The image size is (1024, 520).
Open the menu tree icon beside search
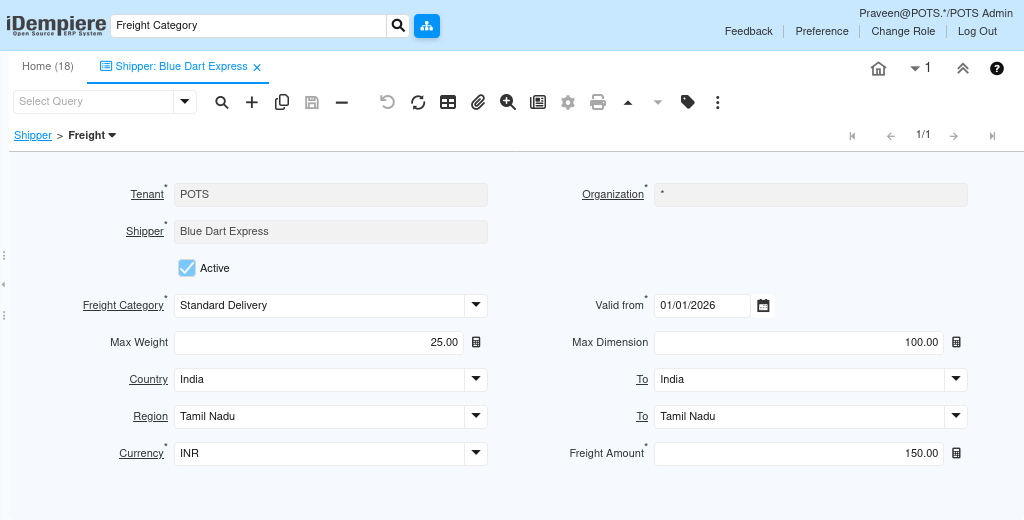[x=426, y=26]
